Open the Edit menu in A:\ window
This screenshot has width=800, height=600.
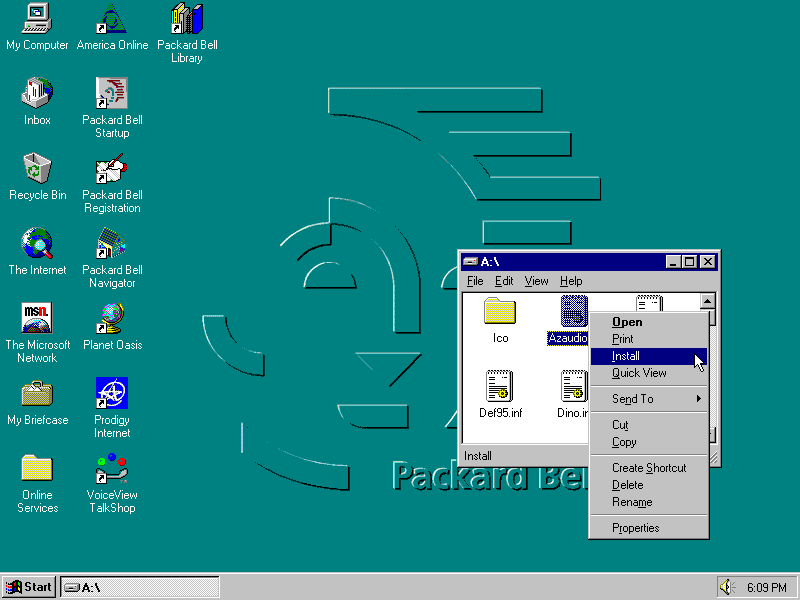[x=504, y=281]
